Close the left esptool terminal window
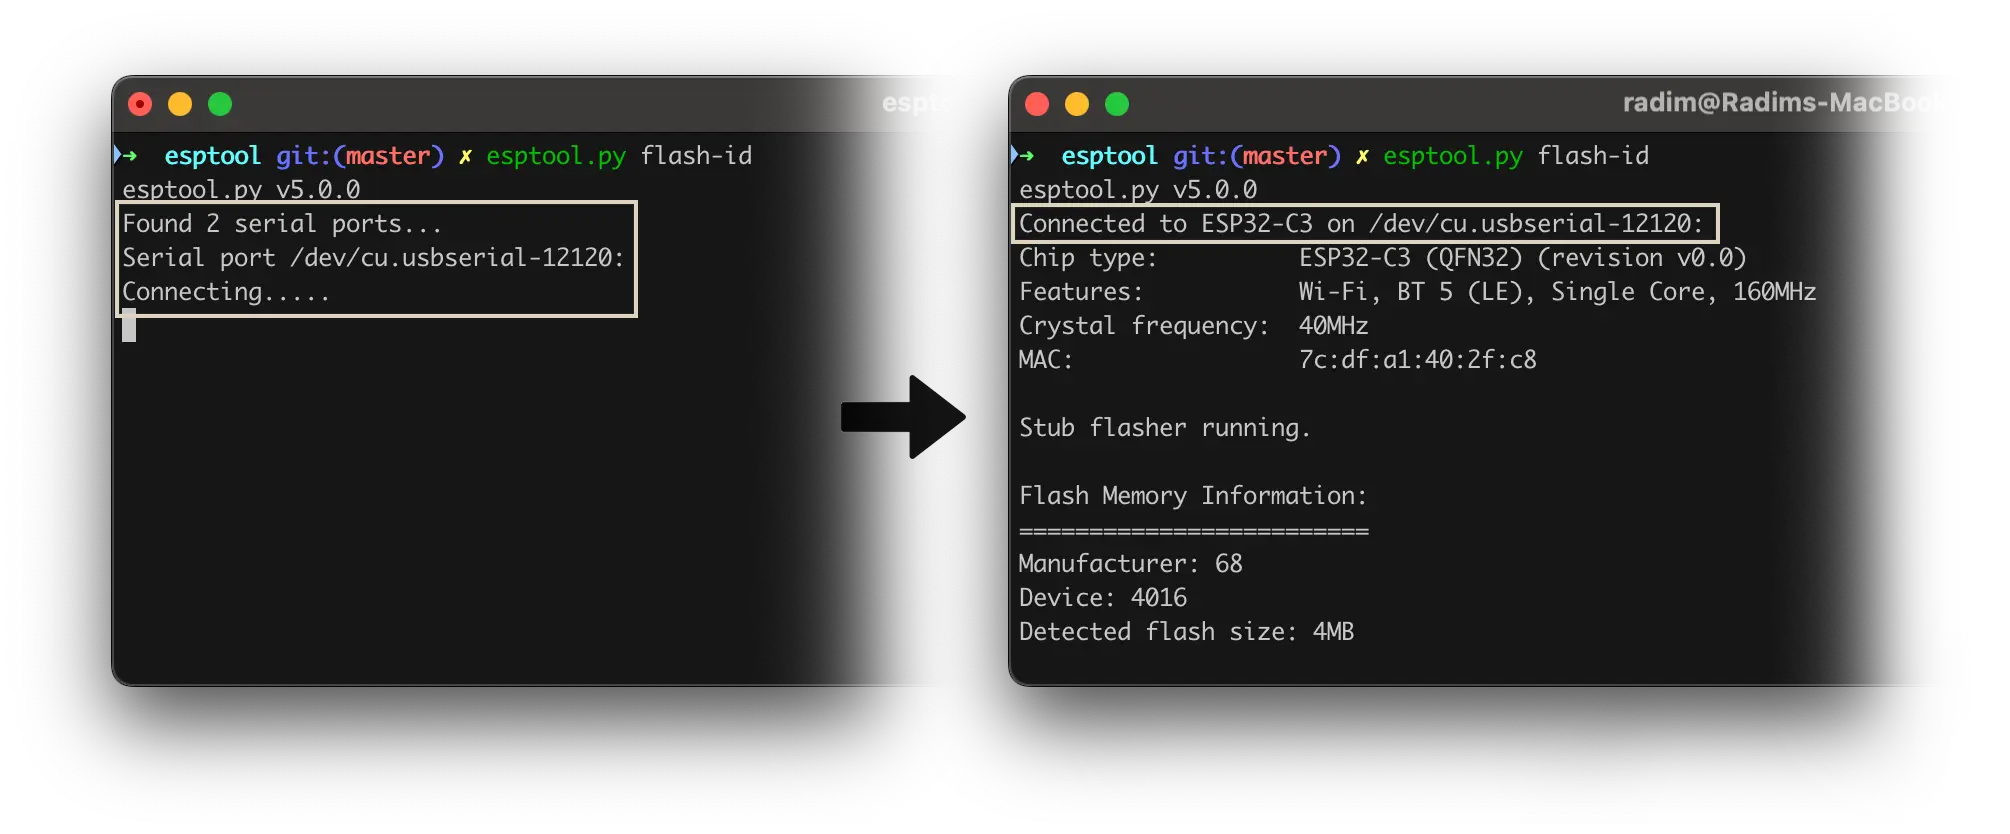Screen dimensions: 2010x834 click(140, 104)
